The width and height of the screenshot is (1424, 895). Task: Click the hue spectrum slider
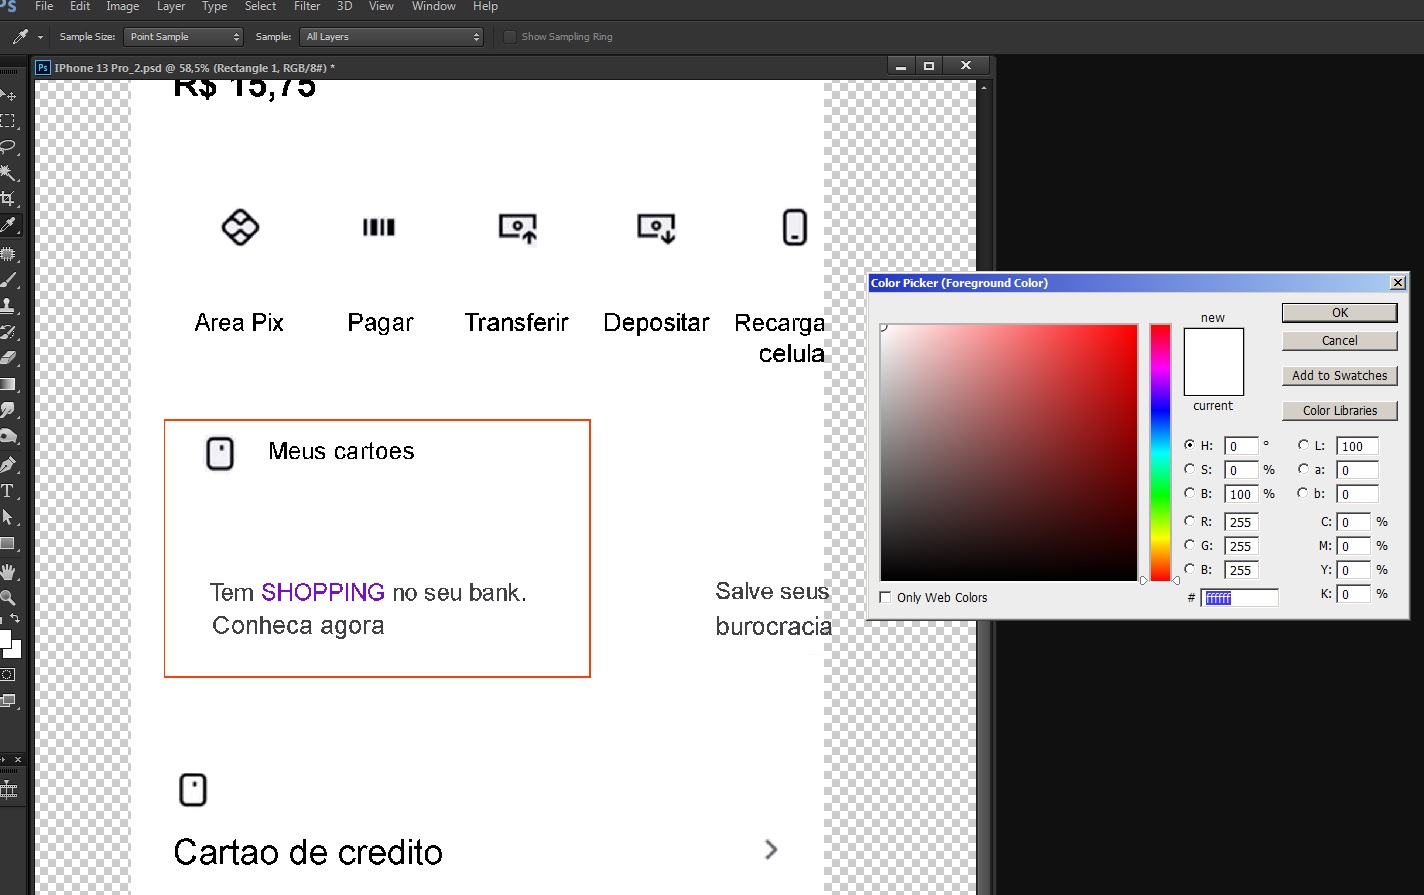click(1160, 452)
